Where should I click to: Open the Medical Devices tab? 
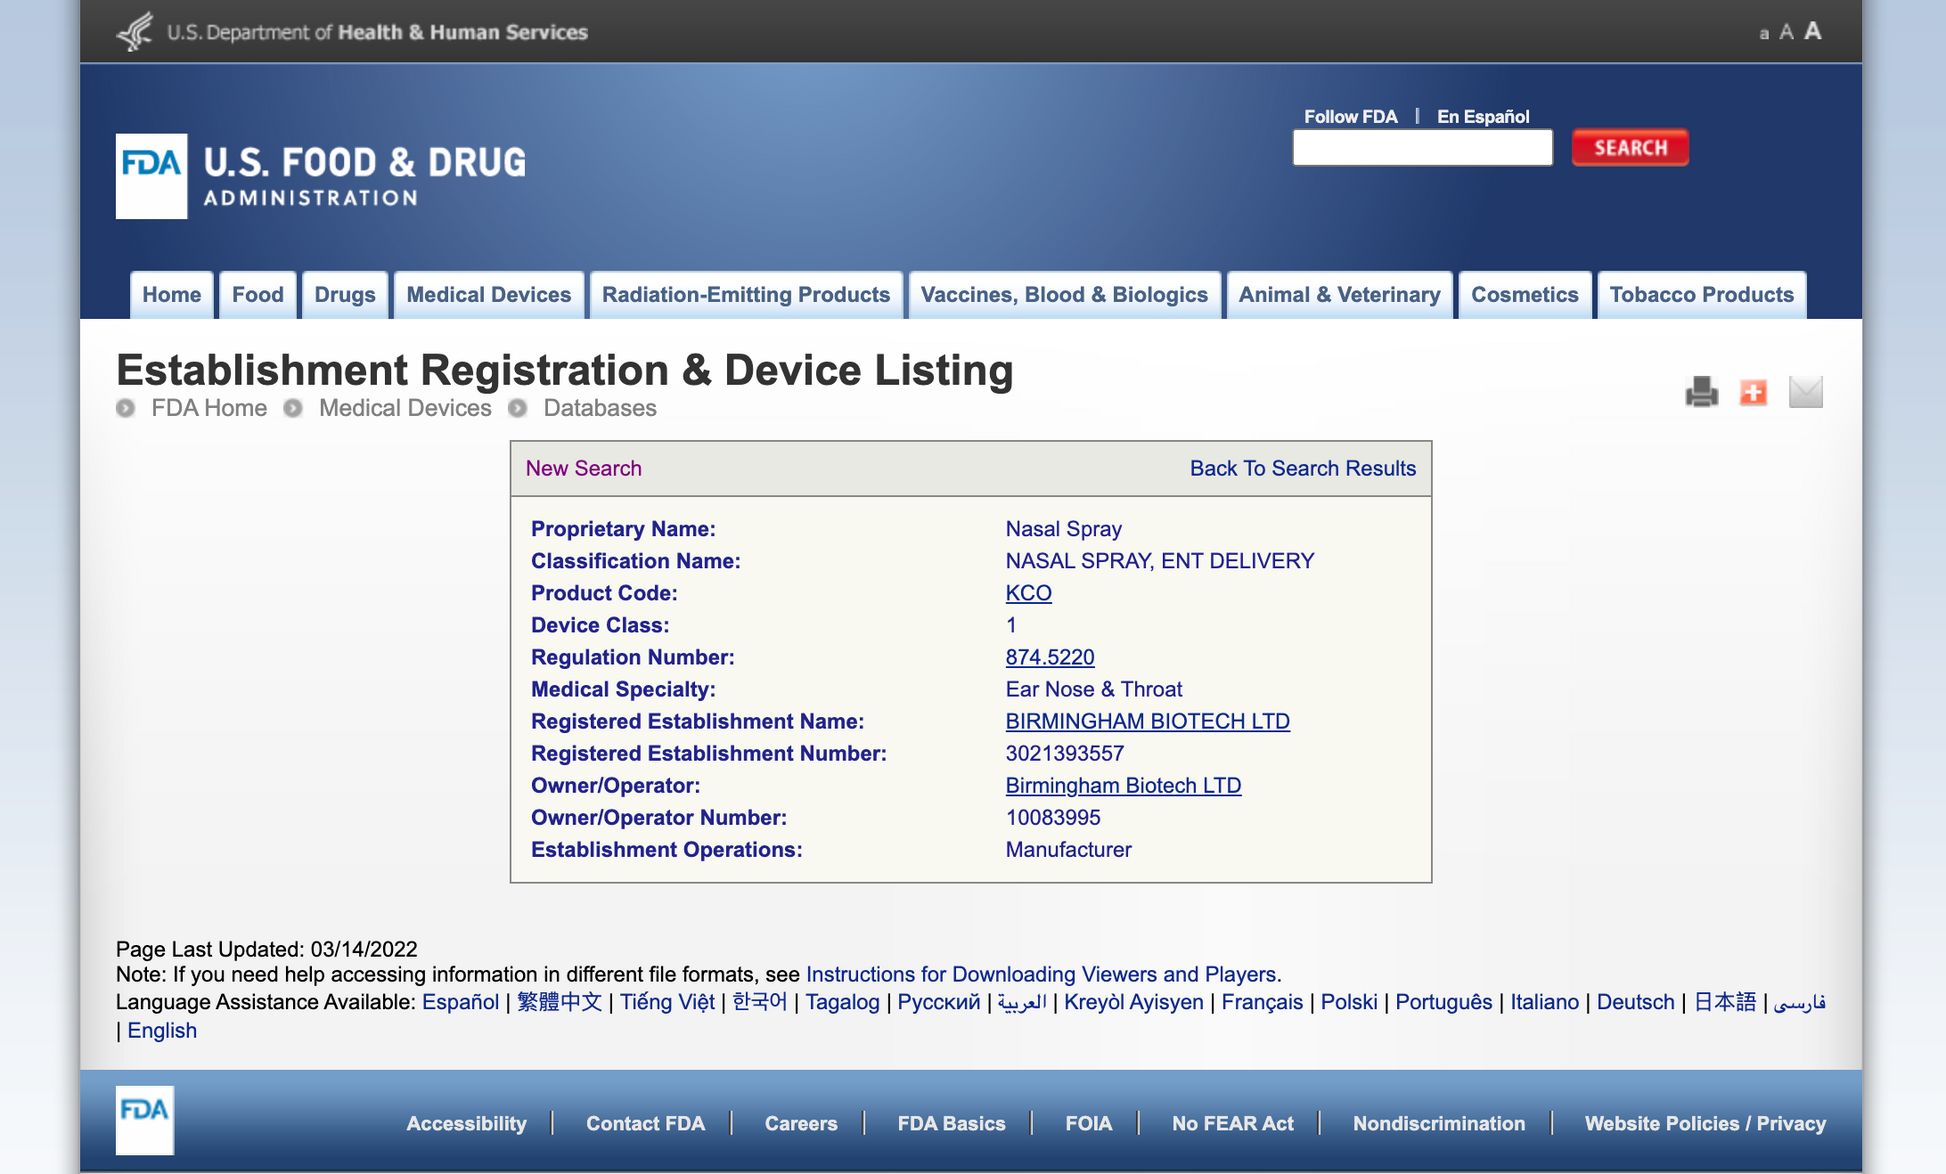point(489,295)
